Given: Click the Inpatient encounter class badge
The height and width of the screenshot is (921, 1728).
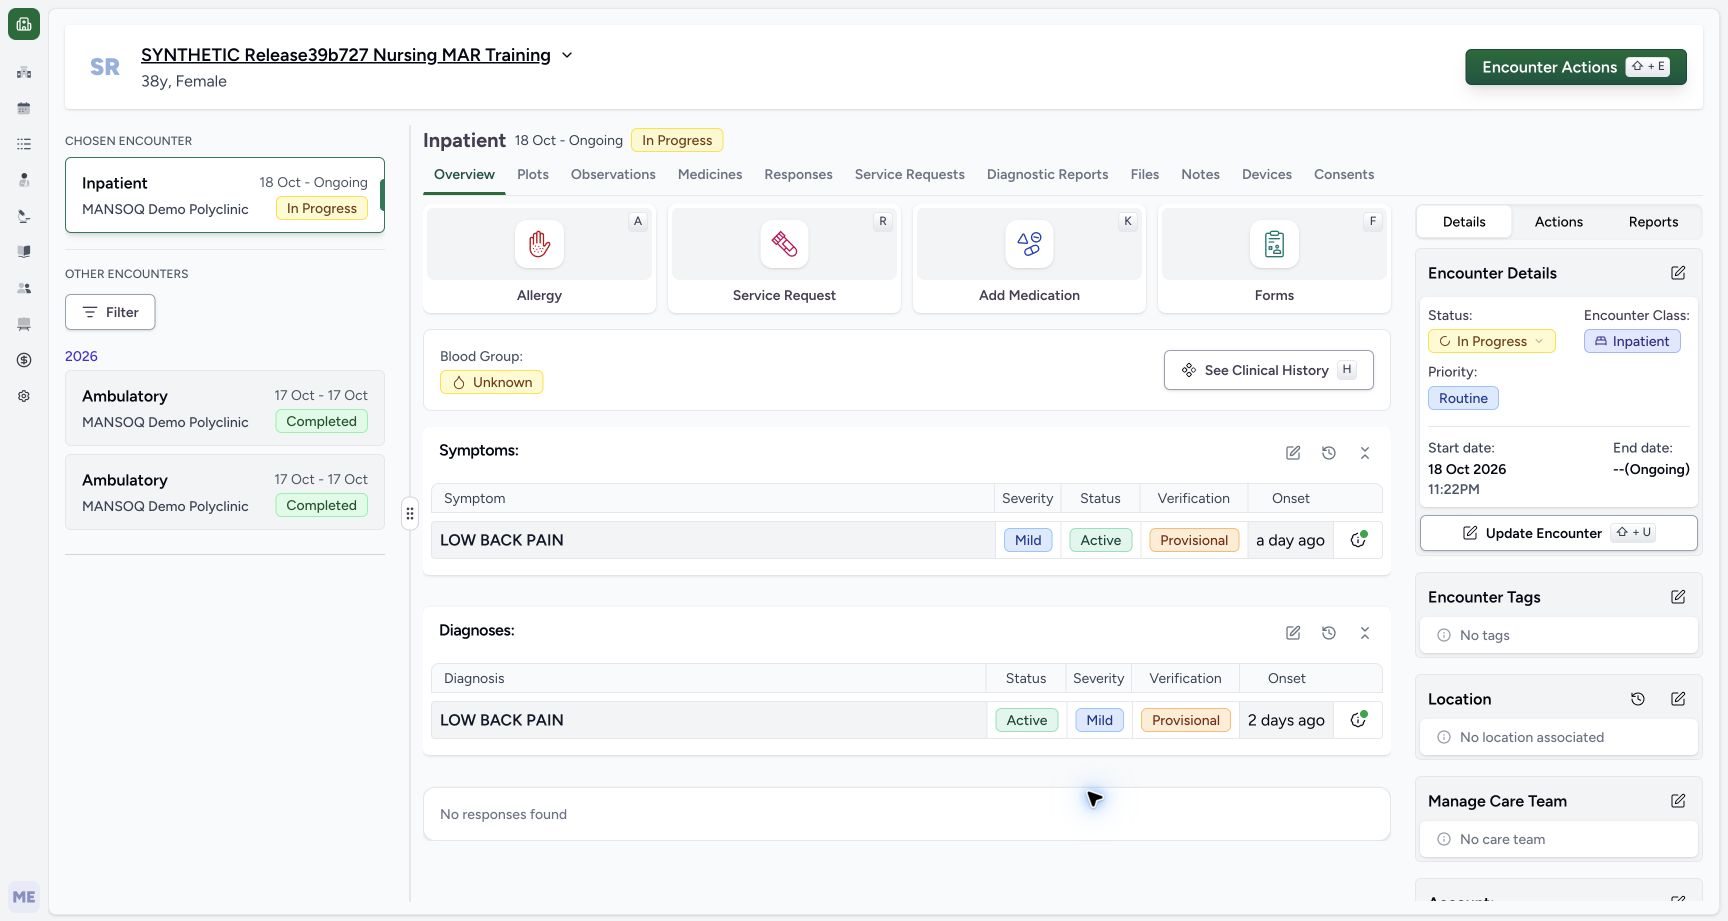Looking at the screenshot, I should [1632, 341].
